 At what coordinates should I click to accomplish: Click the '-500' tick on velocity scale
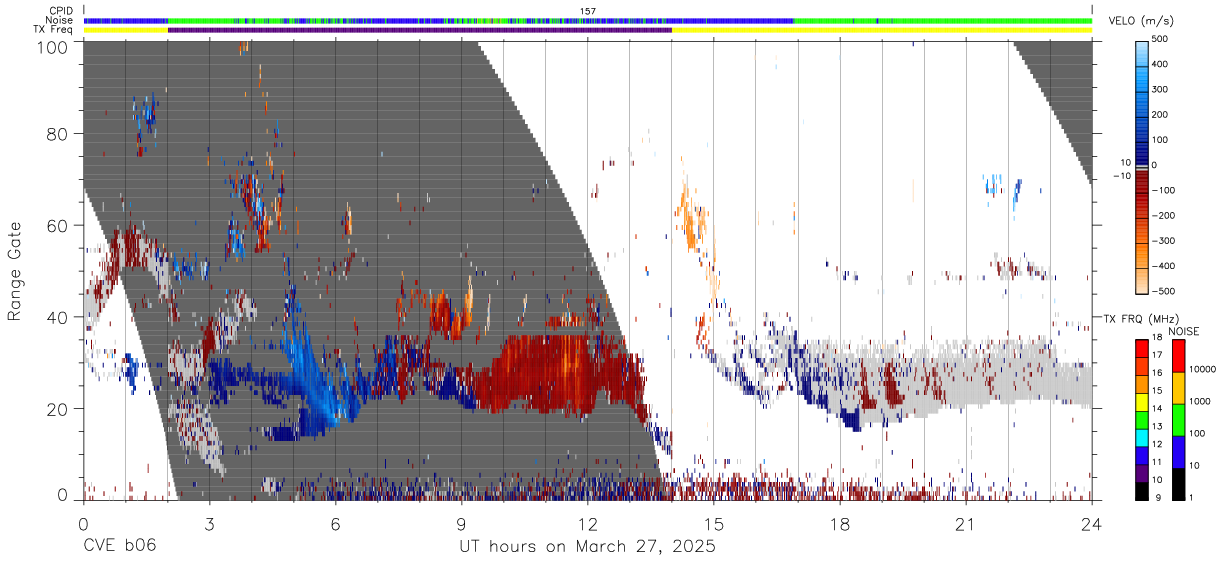1163,291
